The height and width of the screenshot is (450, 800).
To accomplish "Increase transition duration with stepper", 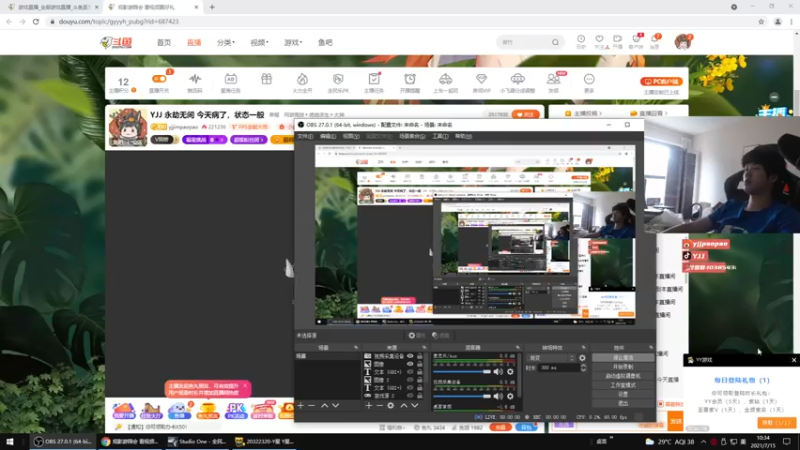I will (583, 366).
